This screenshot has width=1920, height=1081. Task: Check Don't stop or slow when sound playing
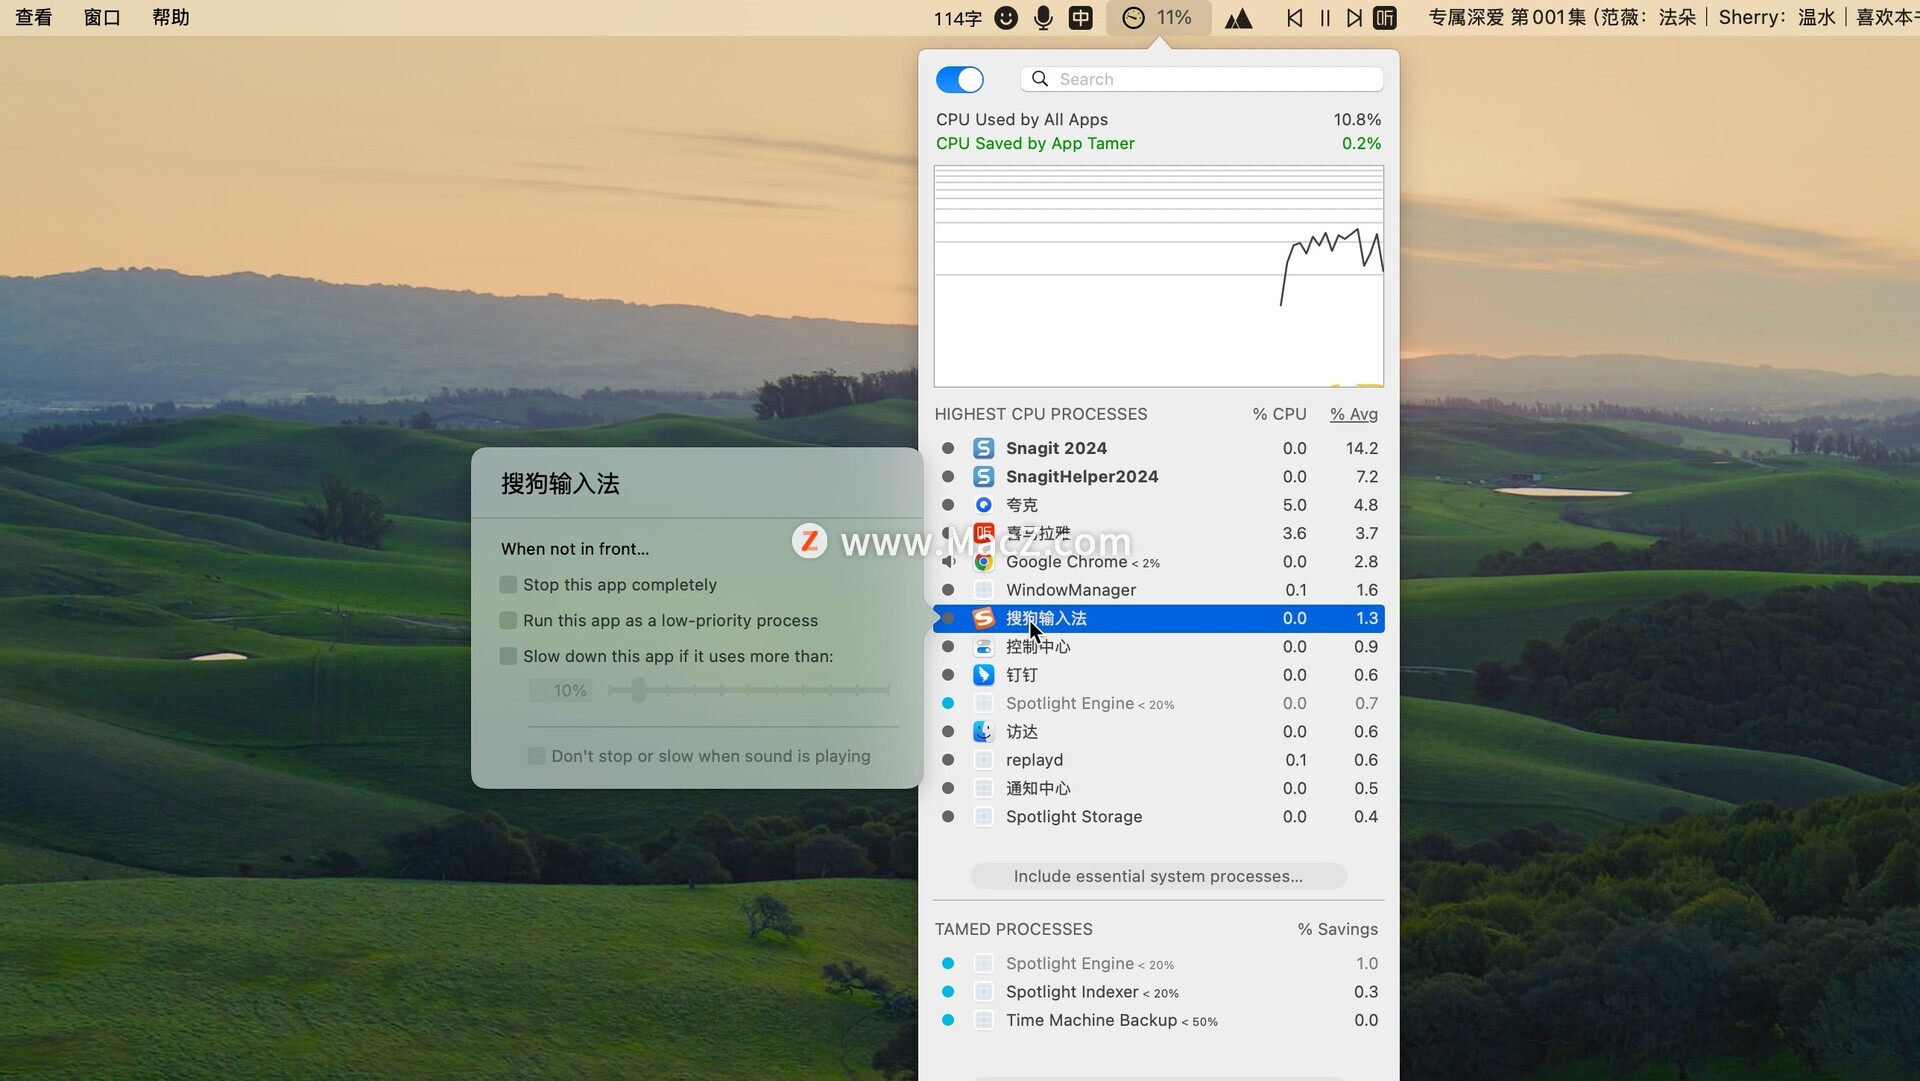[x=537, y=757]
